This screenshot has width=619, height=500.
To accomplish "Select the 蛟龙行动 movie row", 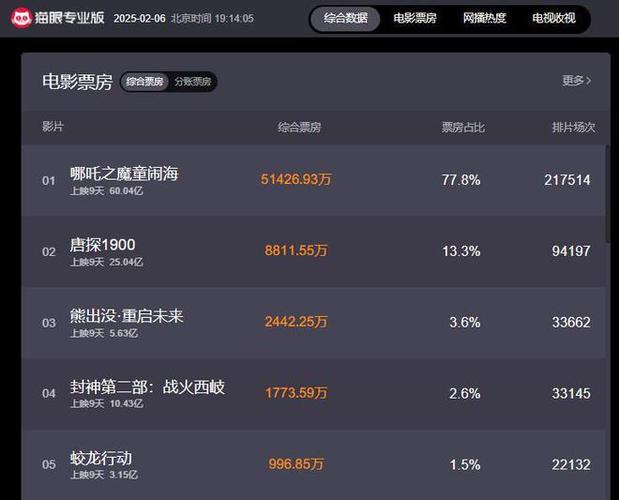I will pyautogui.click(x=101, y=458).
